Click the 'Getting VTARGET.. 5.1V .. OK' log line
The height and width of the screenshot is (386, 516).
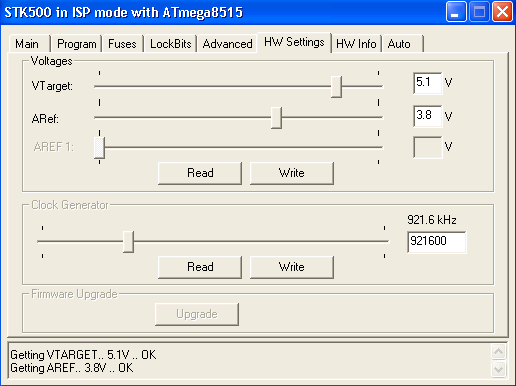pos(83,355)
